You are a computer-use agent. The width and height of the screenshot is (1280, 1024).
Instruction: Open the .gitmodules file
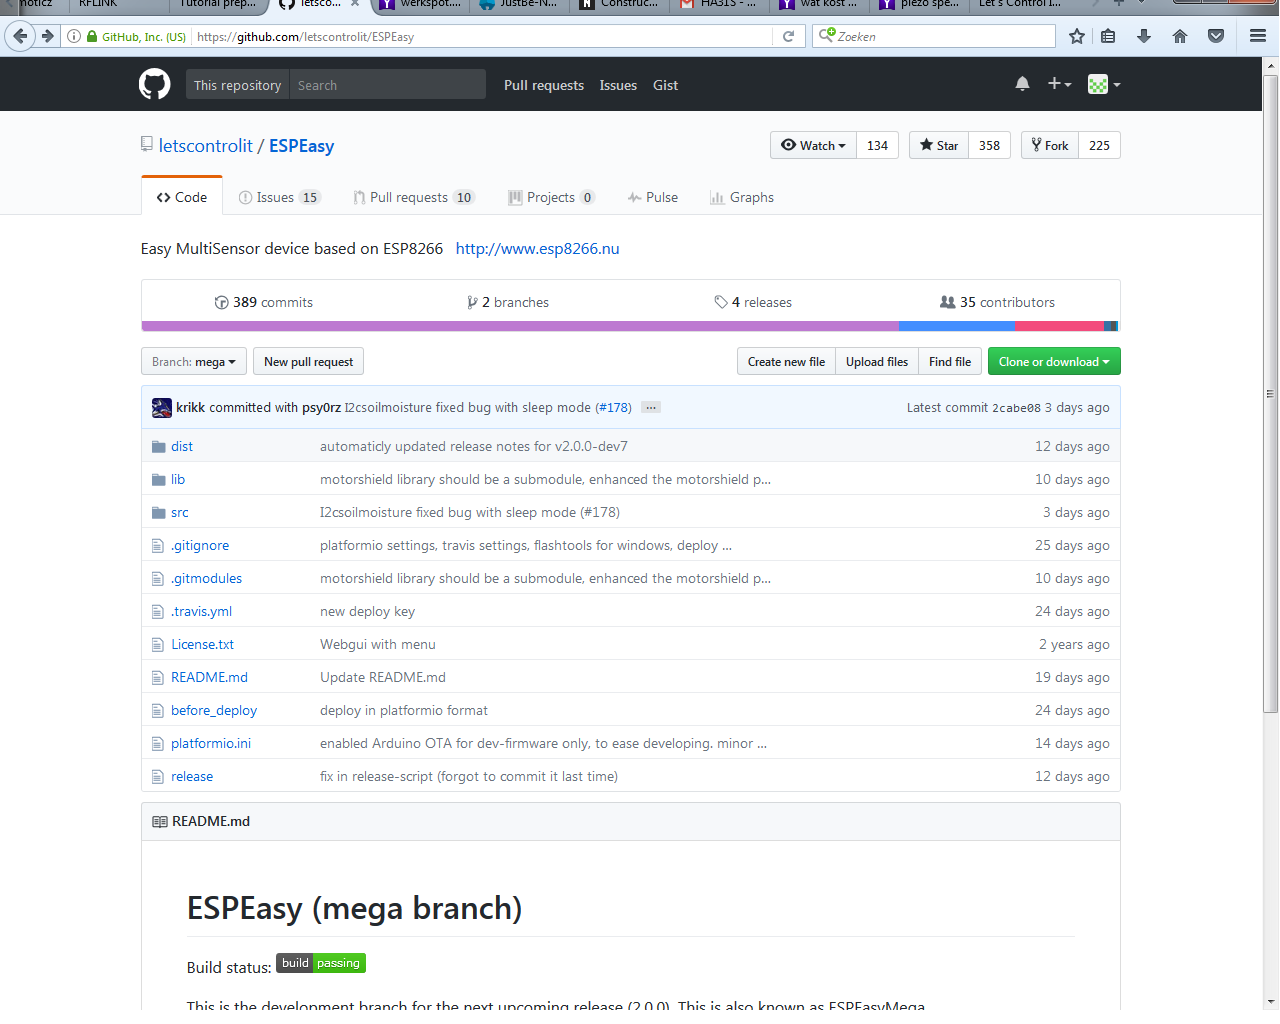click(206, 578)
